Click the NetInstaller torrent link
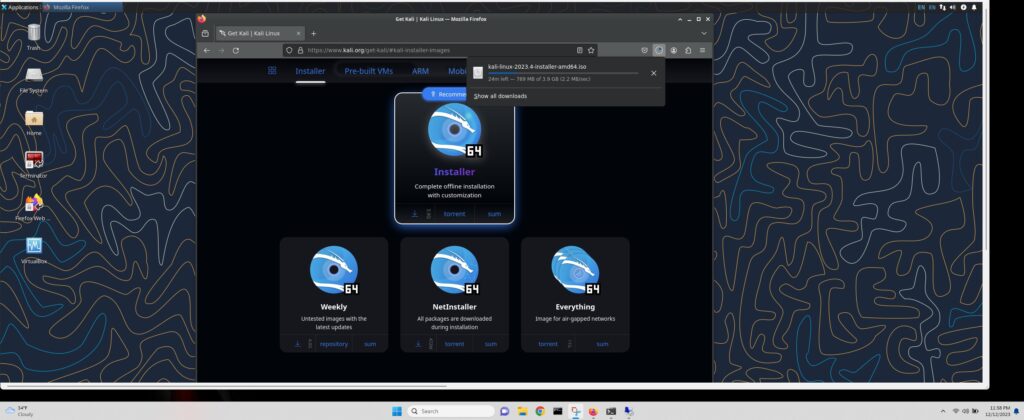The width and height of the screenshot is (1024, 420). pyautogui.click(x=454, y=344)
